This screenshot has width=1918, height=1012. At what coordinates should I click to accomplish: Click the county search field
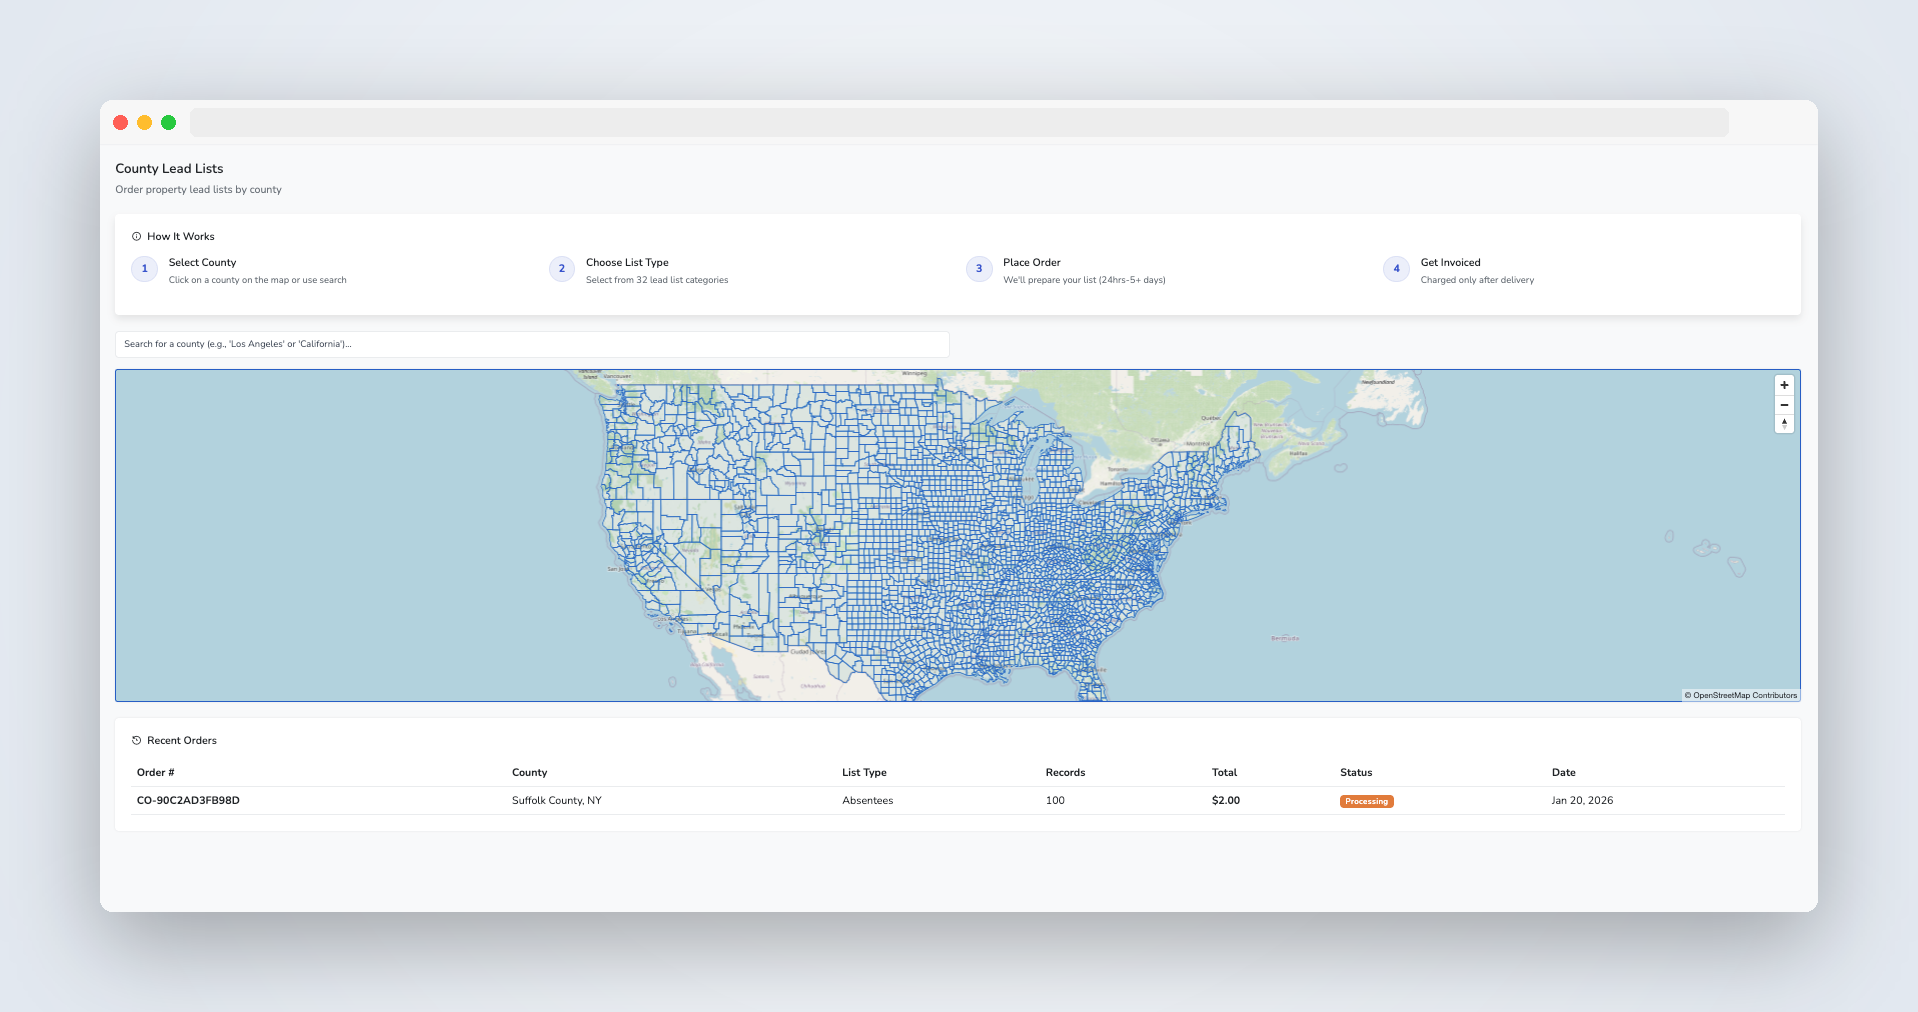tap(531, 344)
